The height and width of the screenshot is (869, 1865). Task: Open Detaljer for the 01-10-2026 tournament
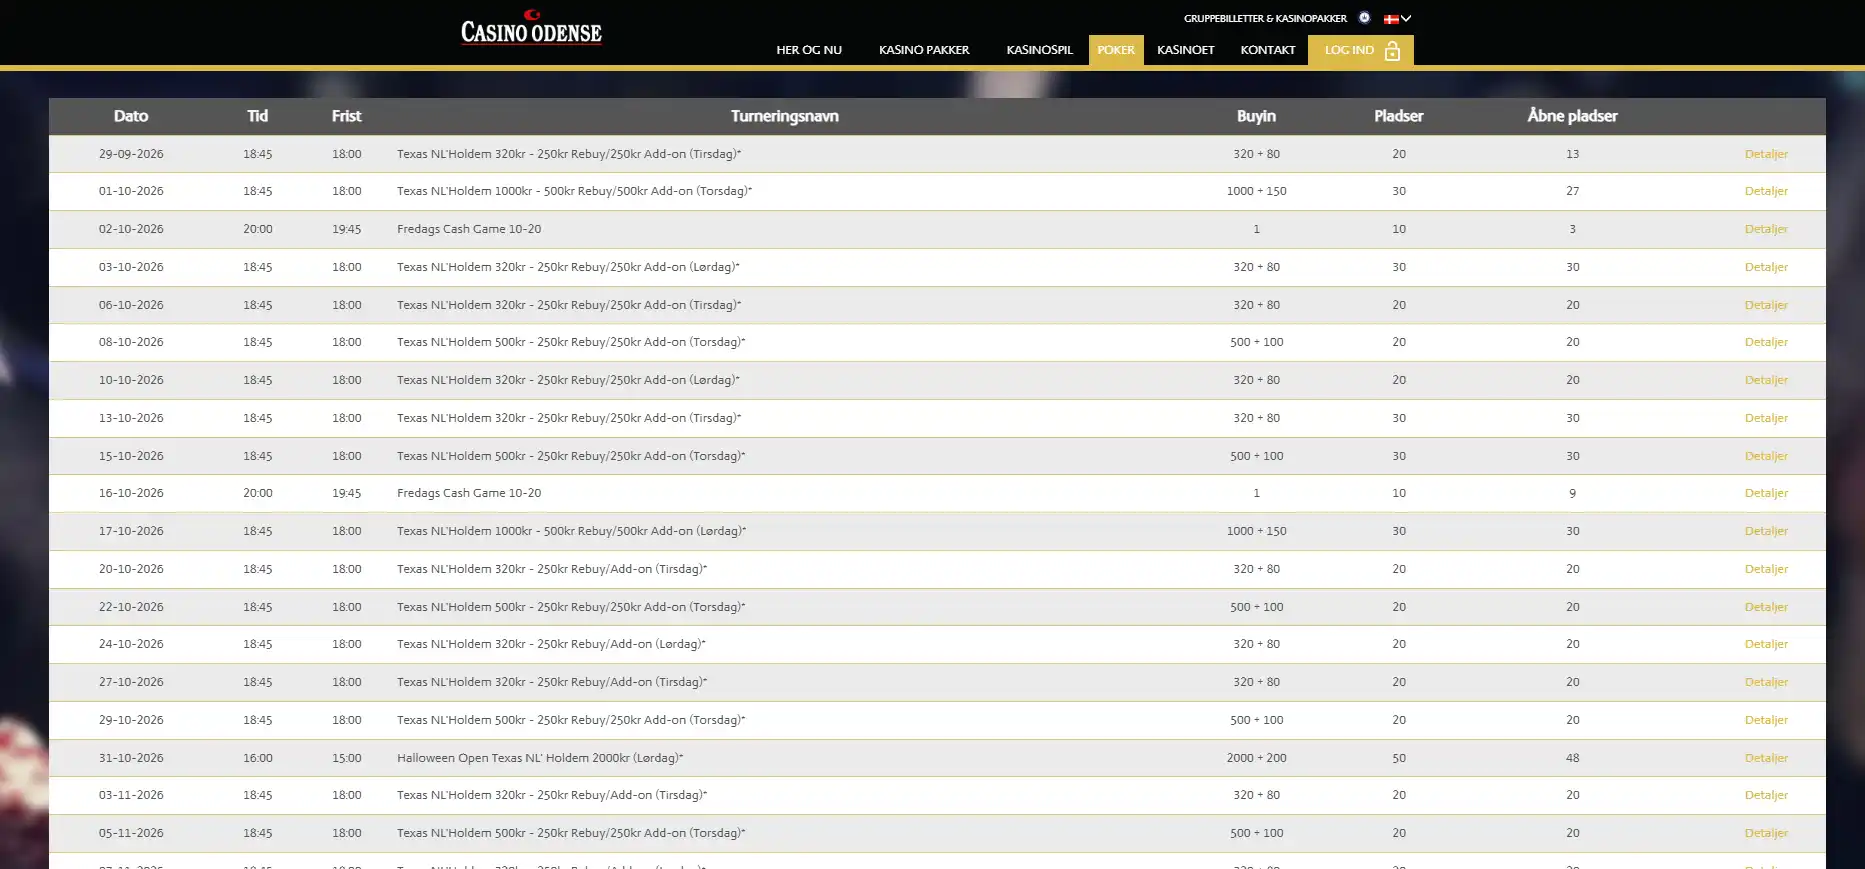[x=1767, y=191]
